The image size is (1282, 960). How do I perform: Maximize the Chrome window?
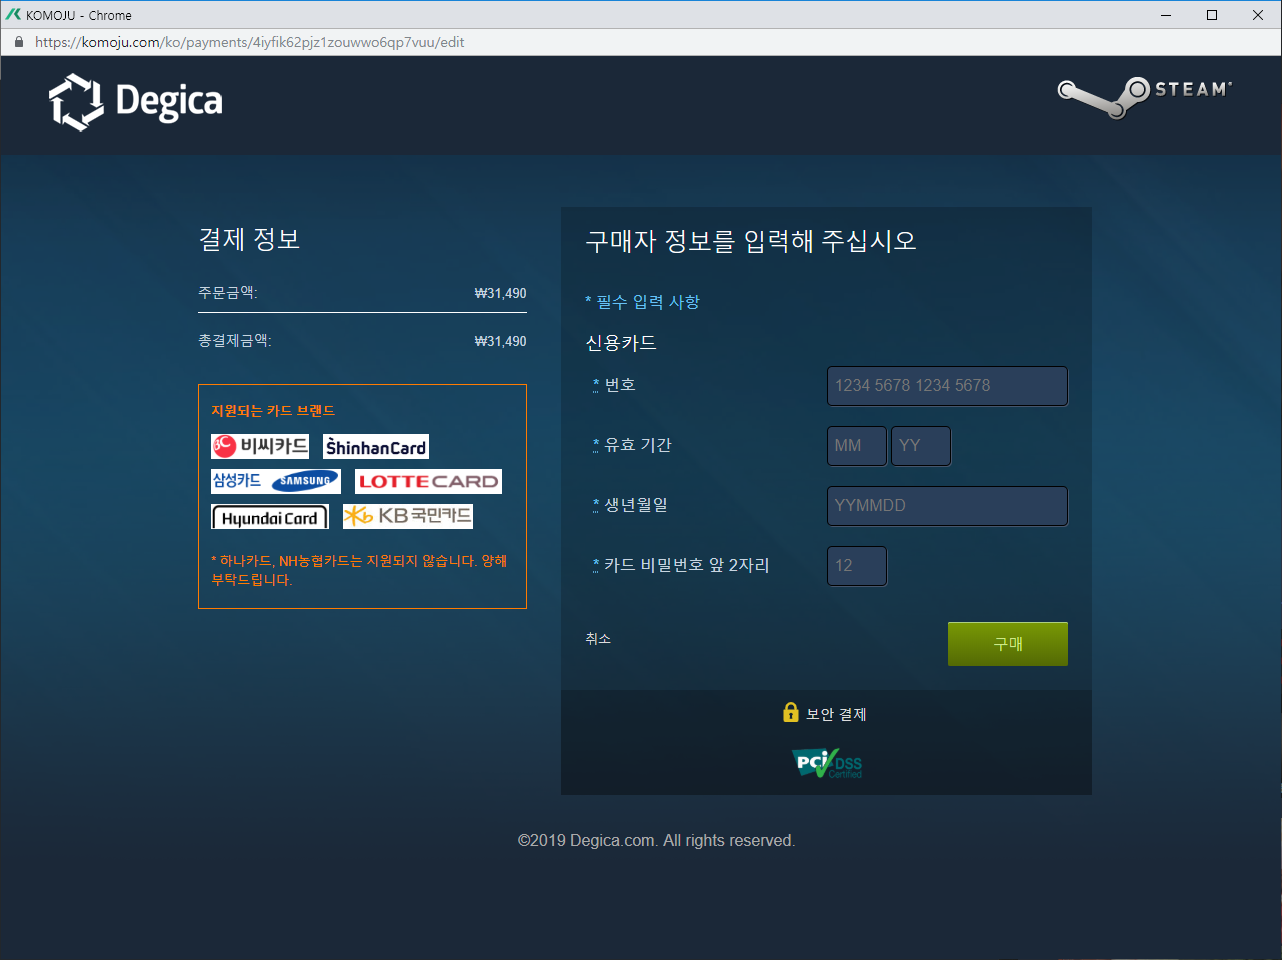coord(1212,15)
